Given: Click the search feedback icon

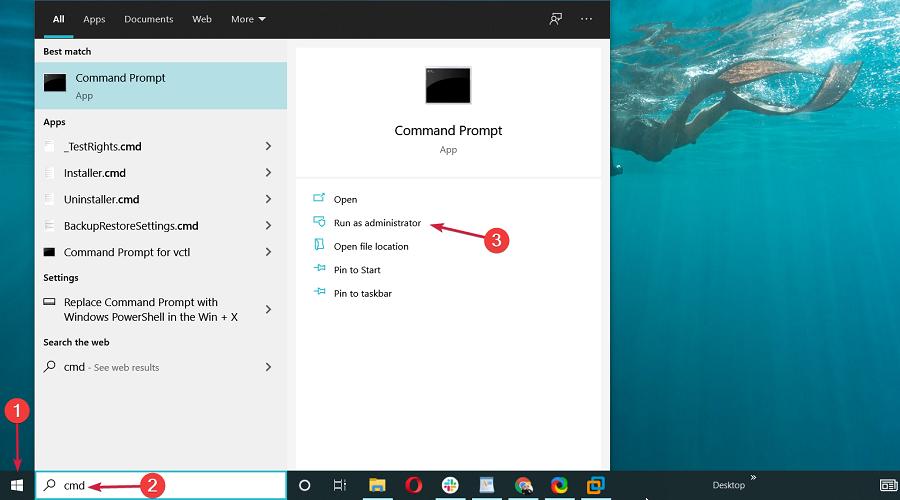Looking at the screenshot, I should [556, 19].
